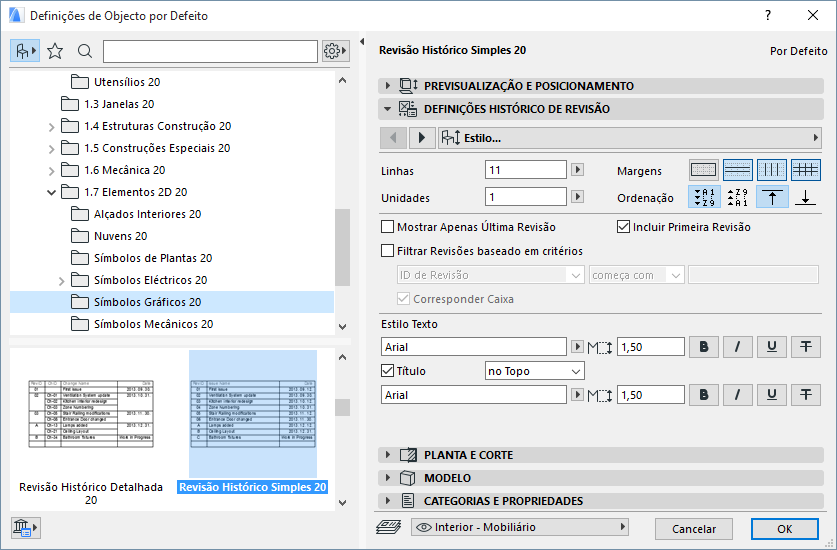837x550 pixels.
Task: Go to next settings page arrow
Action: [x=422, y=138]
